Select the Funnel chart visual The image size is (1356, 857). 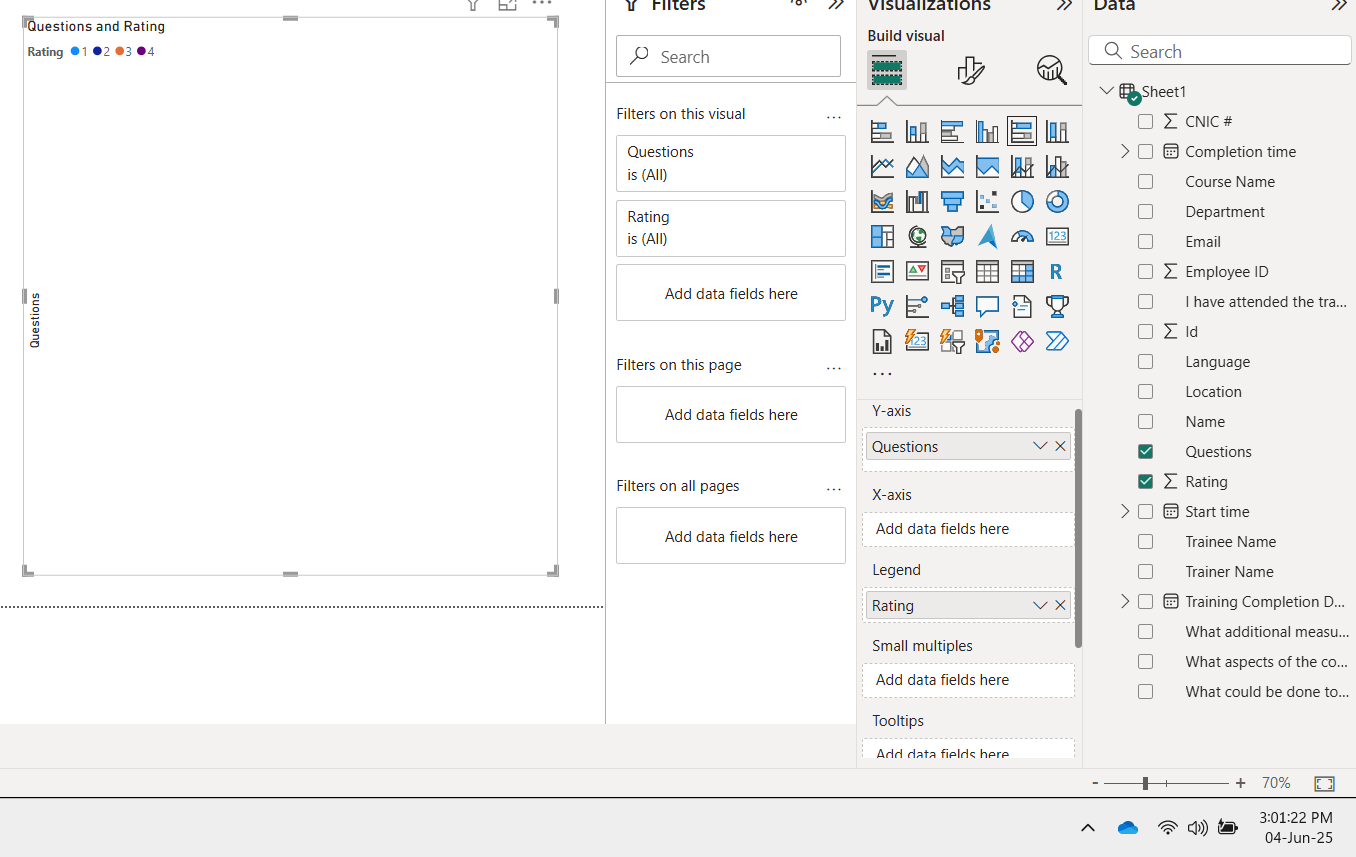[952, 201]
